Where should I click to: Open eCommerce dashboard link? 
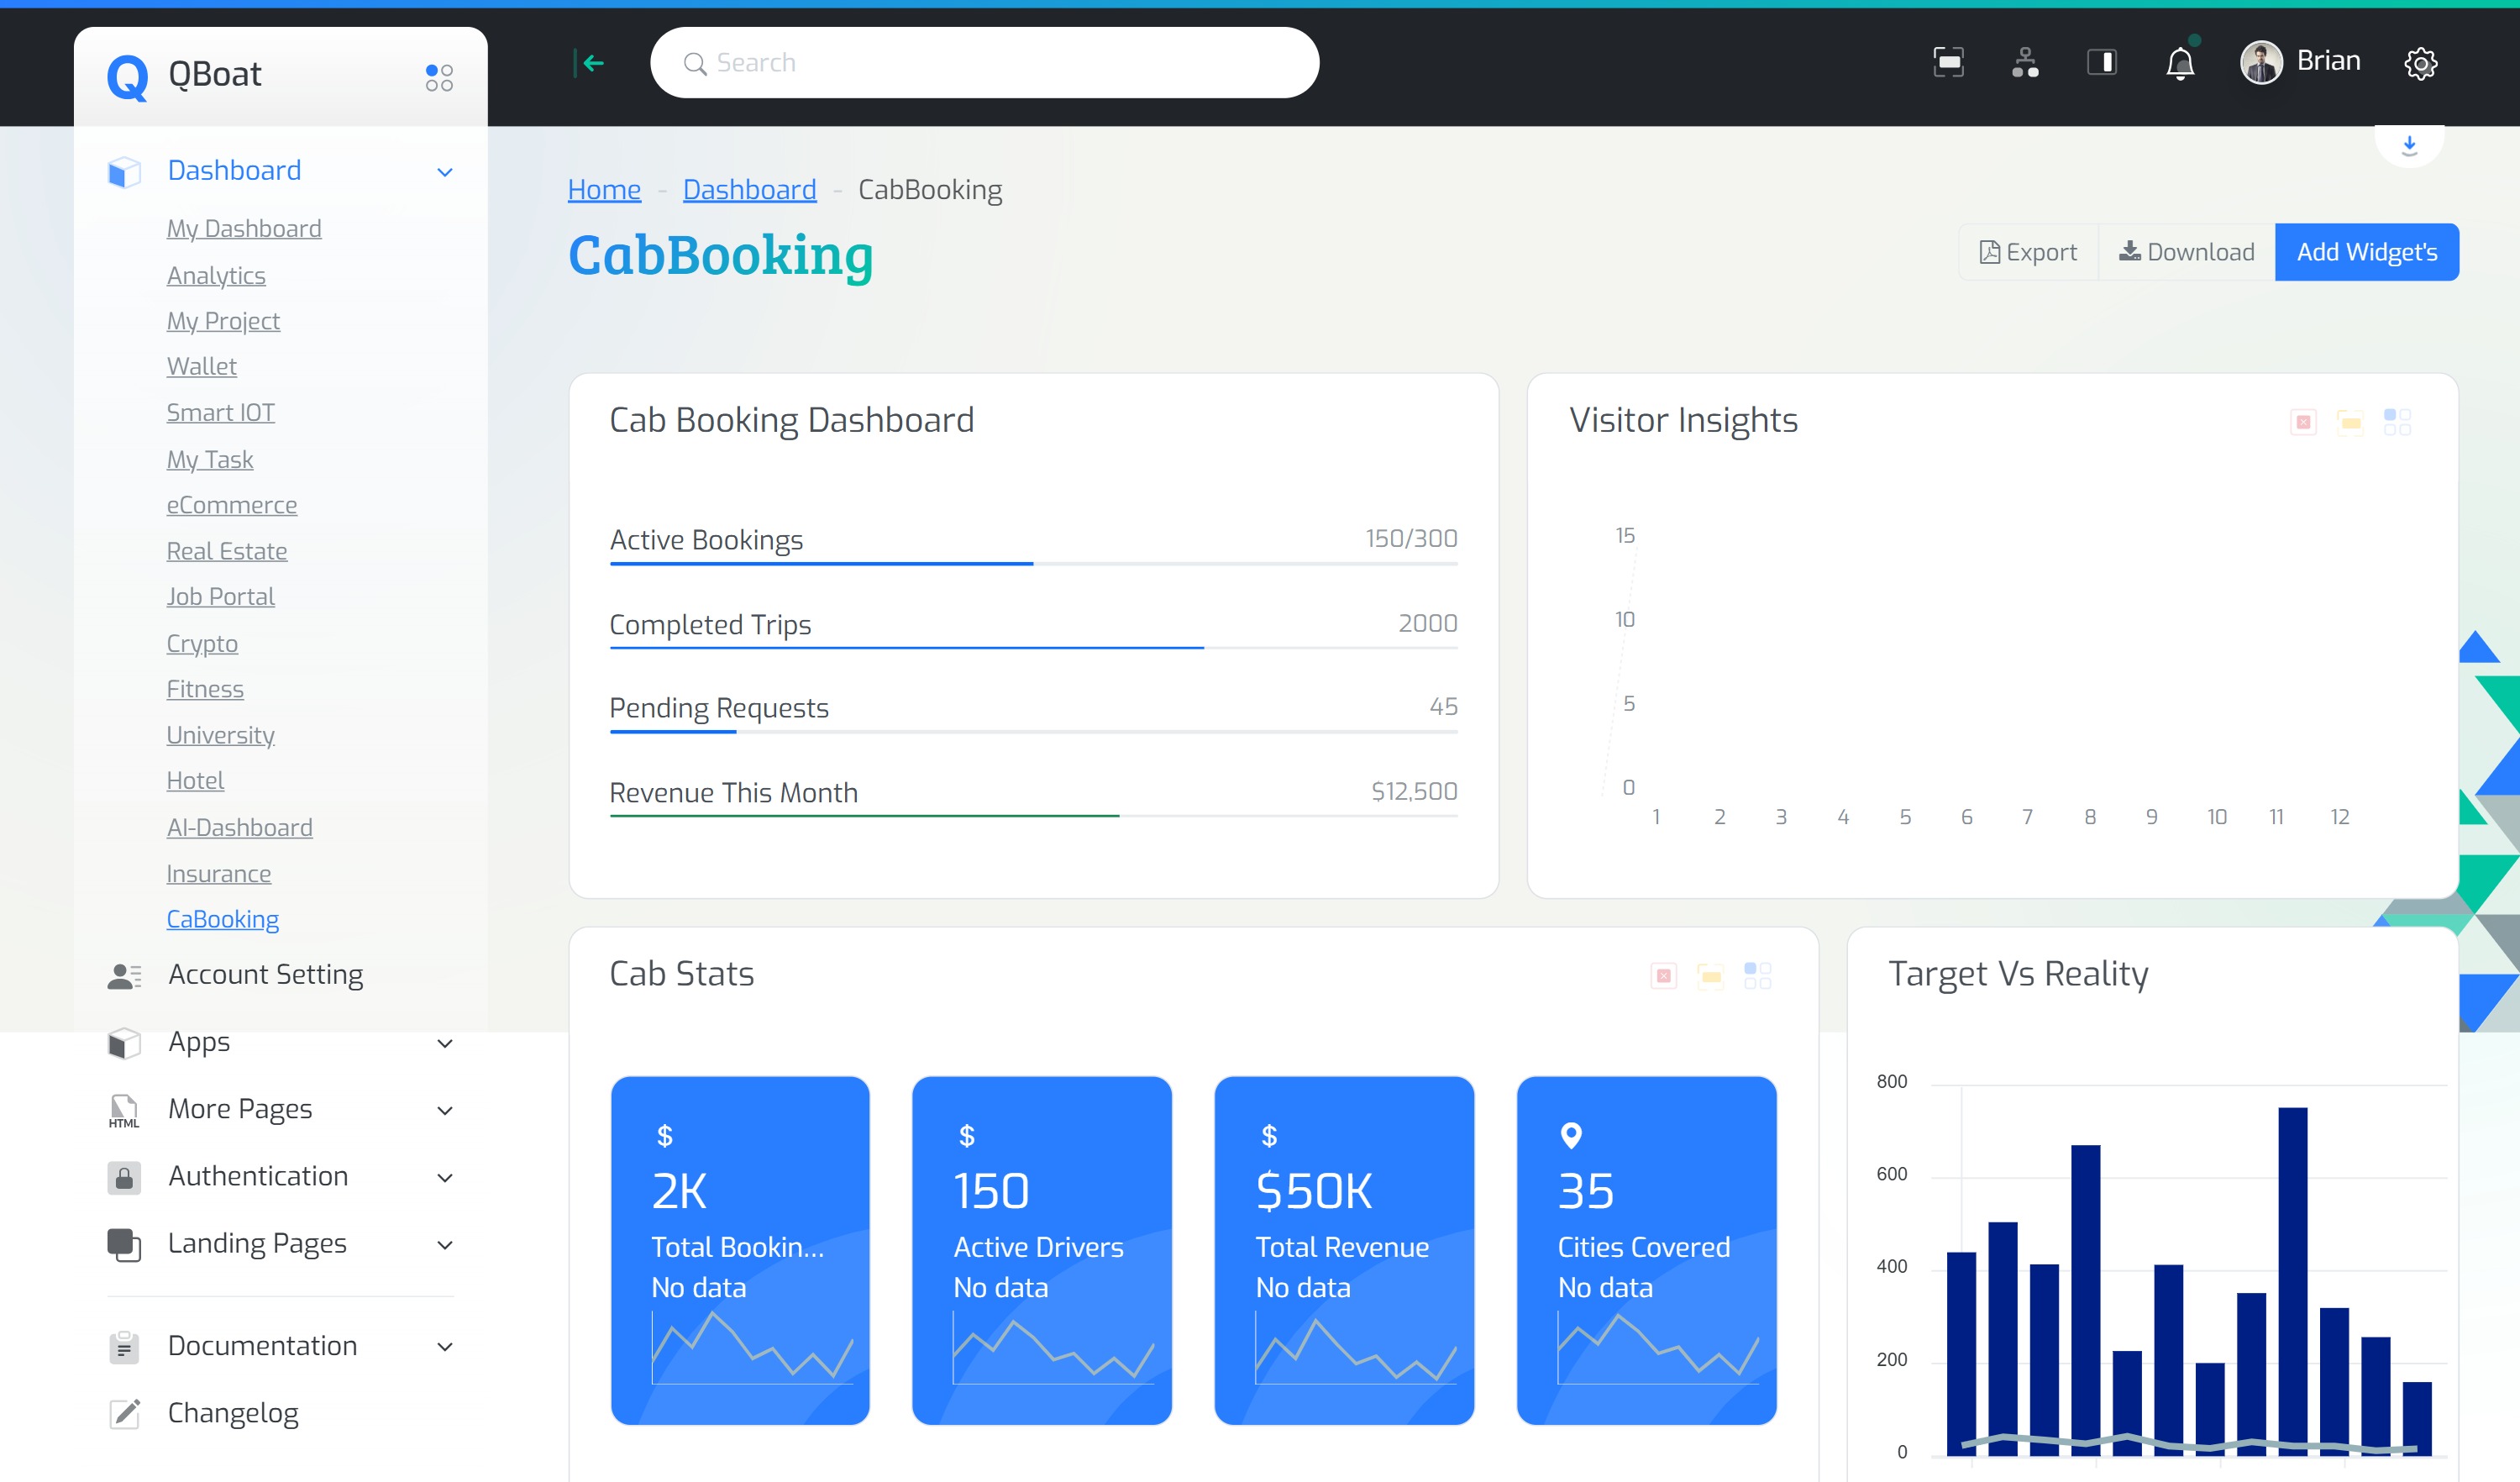[231, 505]
